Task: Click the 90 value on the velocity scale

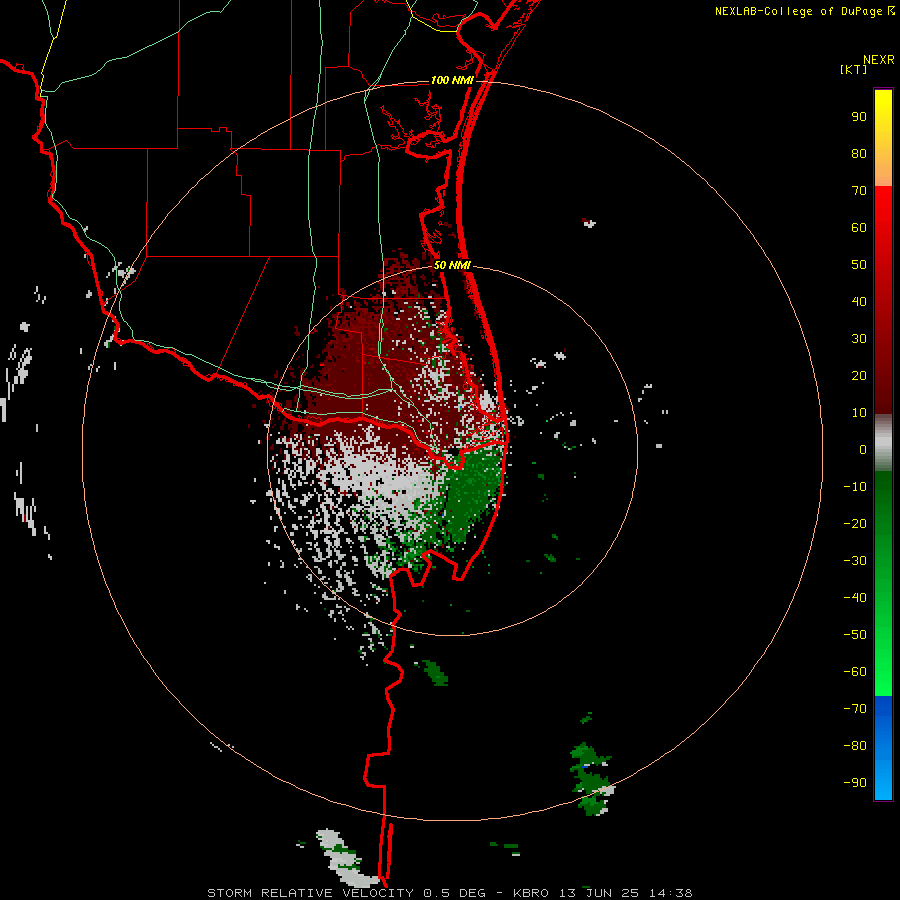Action: click(x=859, y=117)
